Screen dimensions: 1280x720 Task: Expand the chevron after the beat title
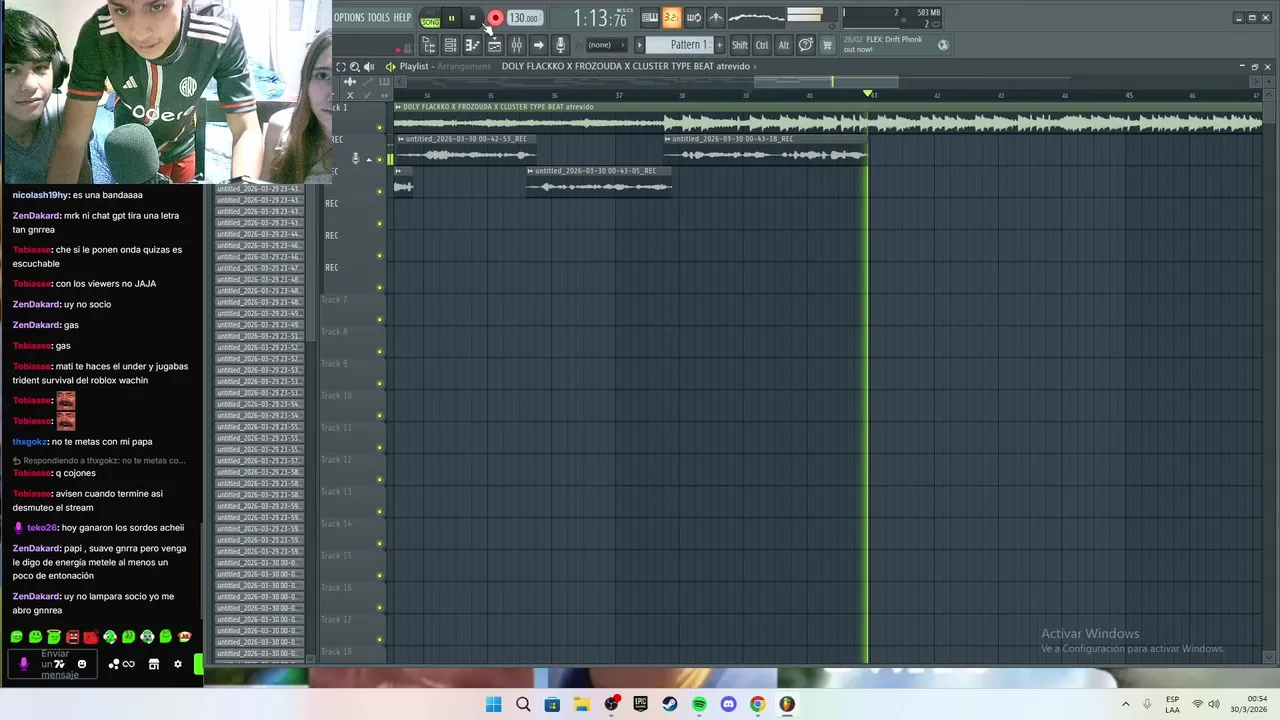(755, 66)
